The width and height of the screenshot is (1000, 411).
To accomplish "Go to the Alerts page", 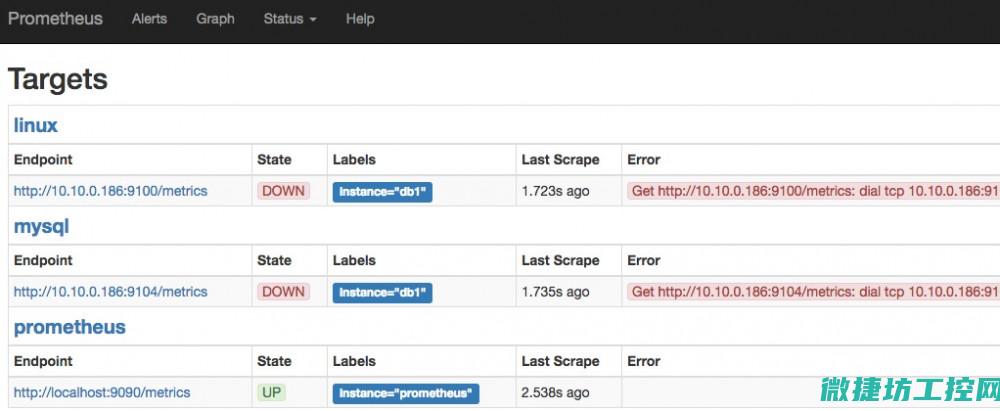I will point(149,19).
